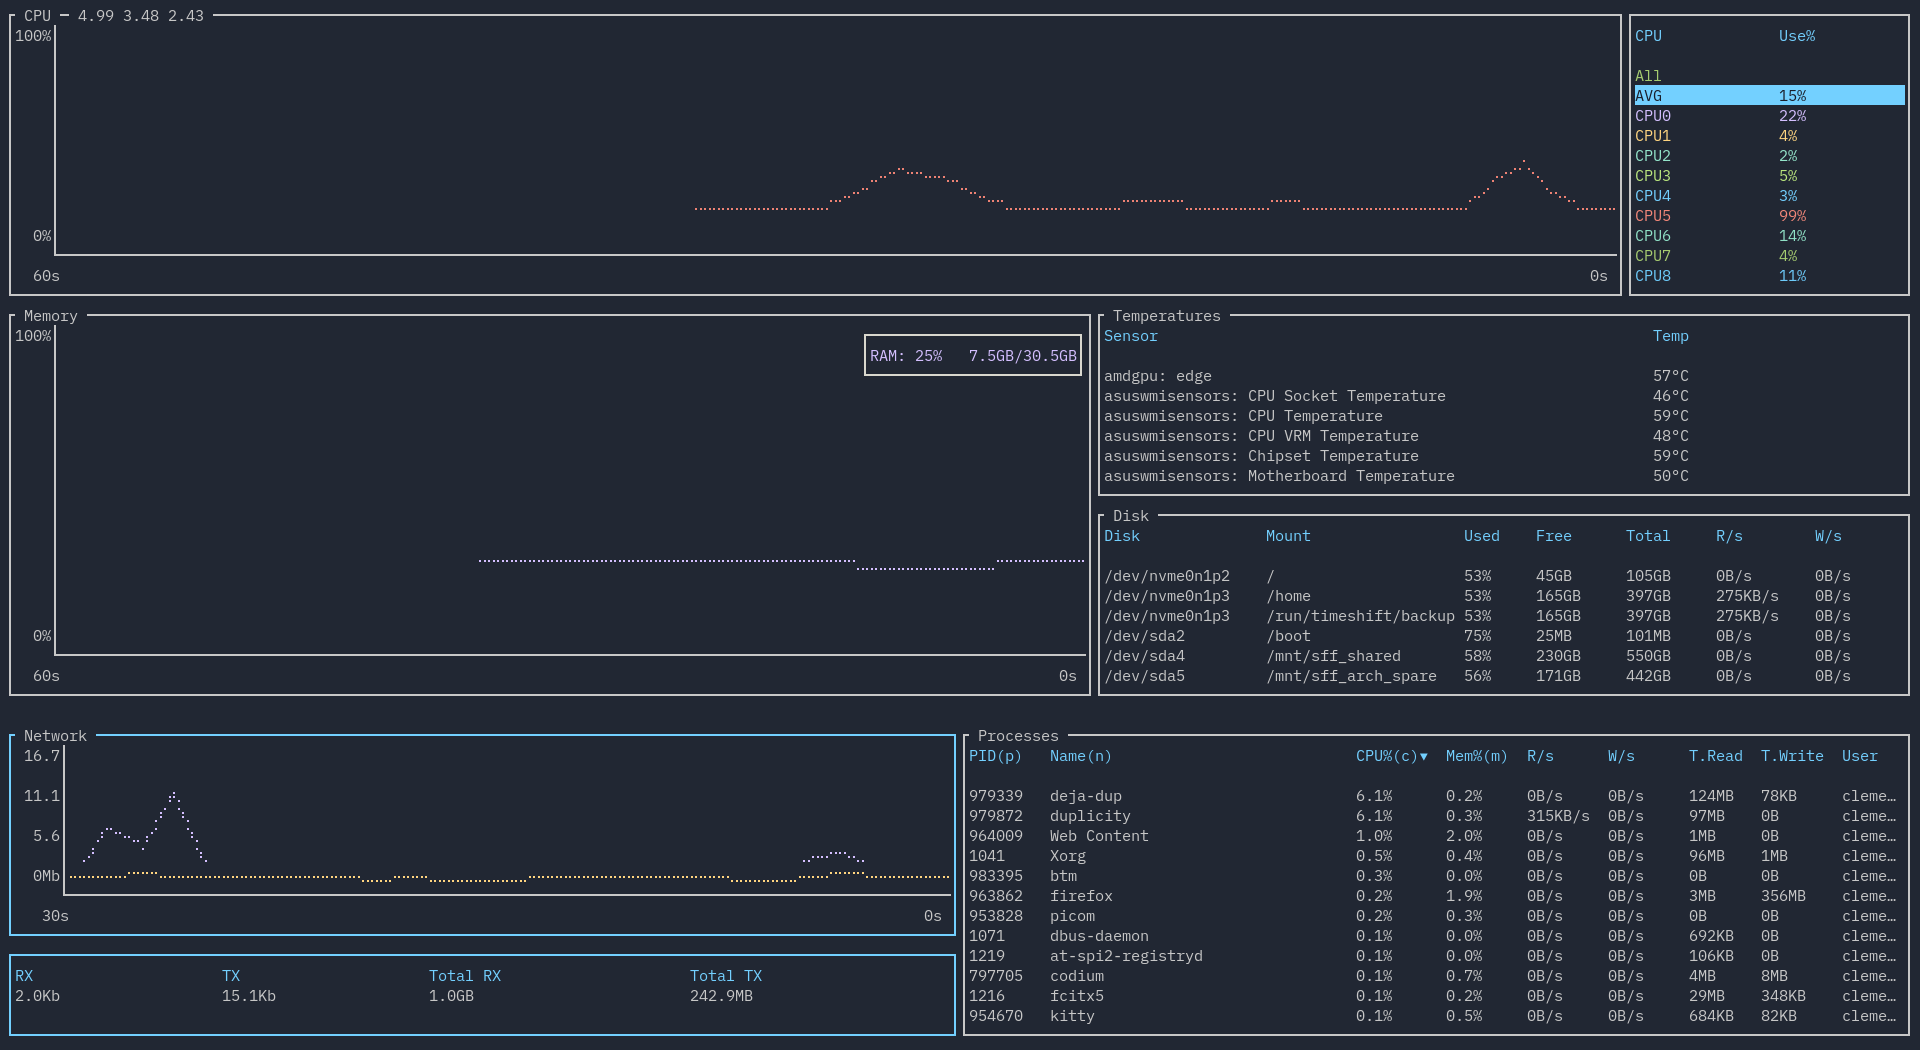Click the Name(n) column header in Processes
The width and height of the screenshot is (1920, 1050).
click(1080, 756)
